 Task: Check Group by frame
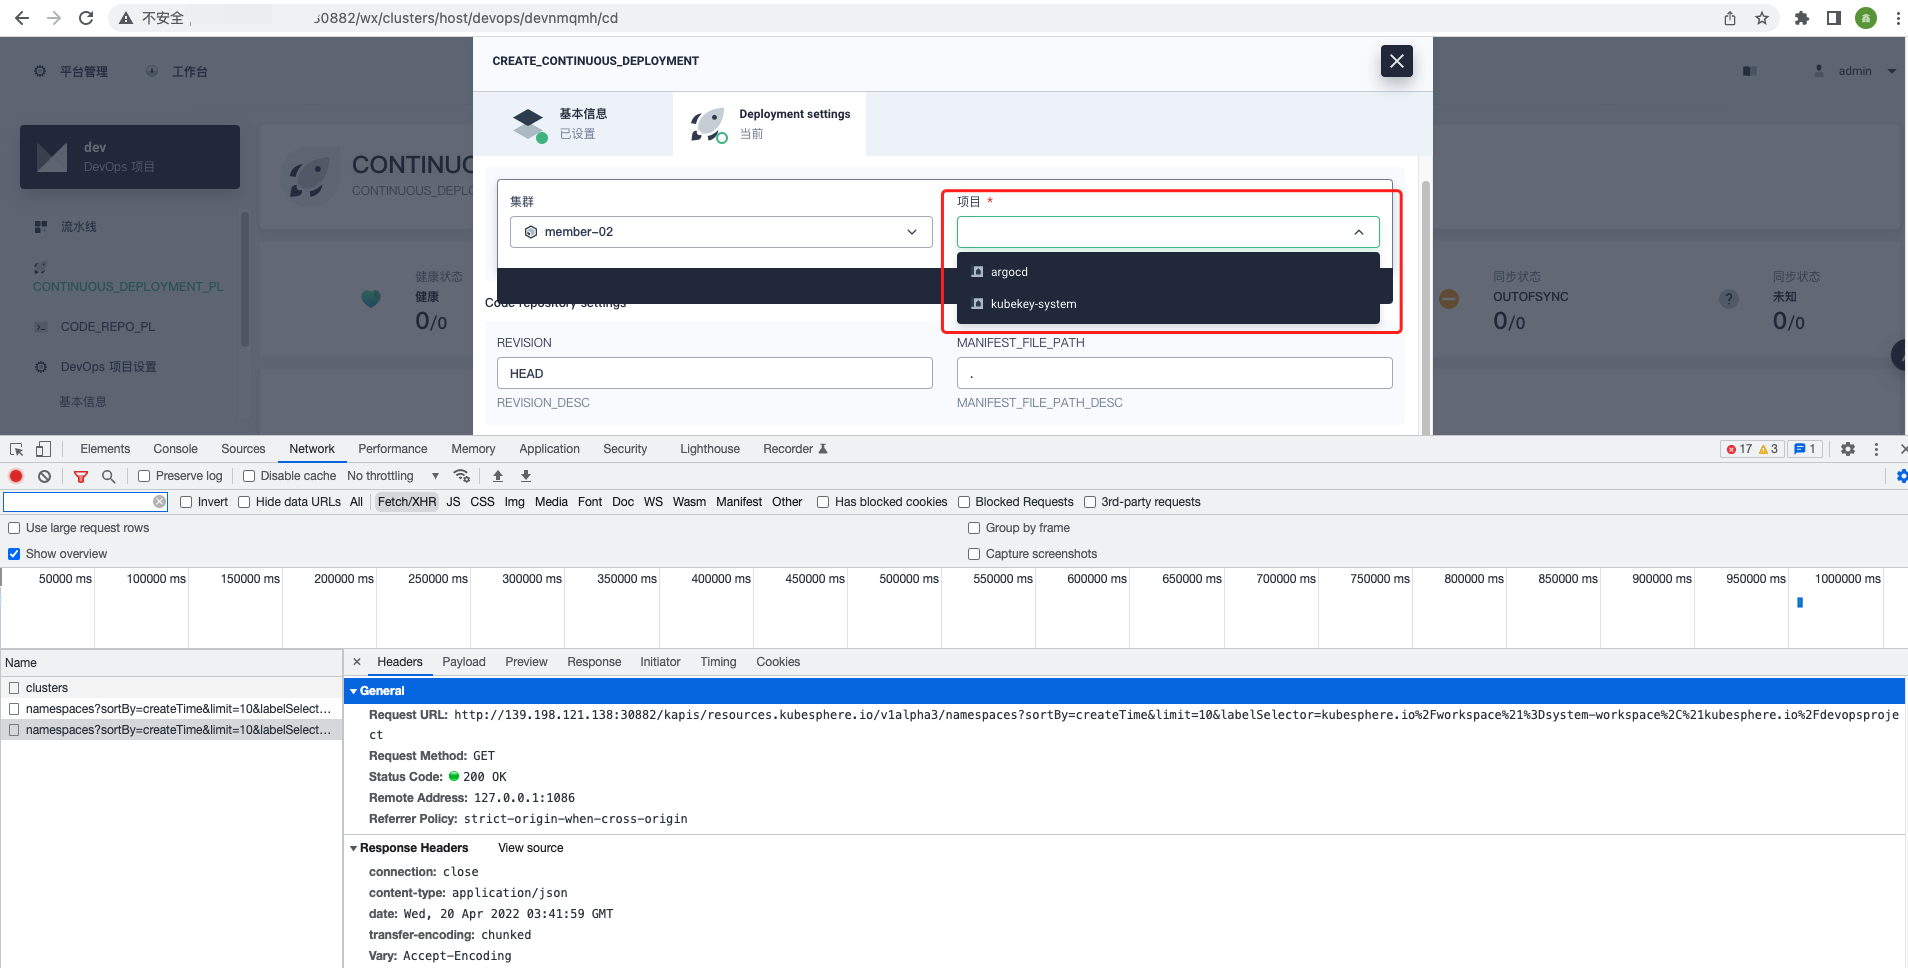[974, 528]
